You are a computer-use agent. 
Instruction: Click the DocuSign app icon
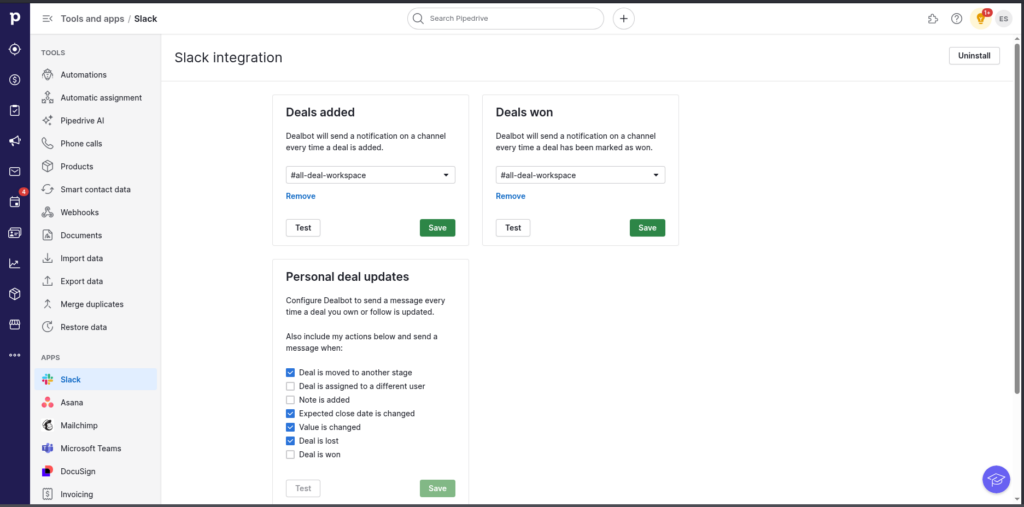47,471
